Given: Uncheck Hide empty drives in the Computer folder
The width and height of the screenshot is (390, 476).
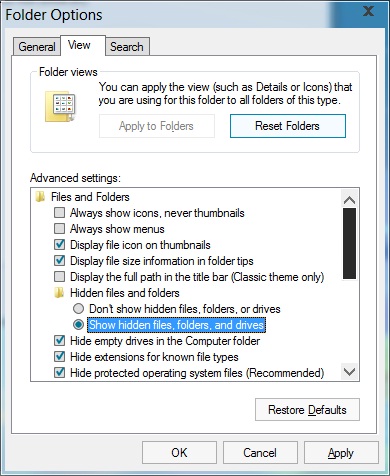Looking at the screenshot, I should pos(59,341).
